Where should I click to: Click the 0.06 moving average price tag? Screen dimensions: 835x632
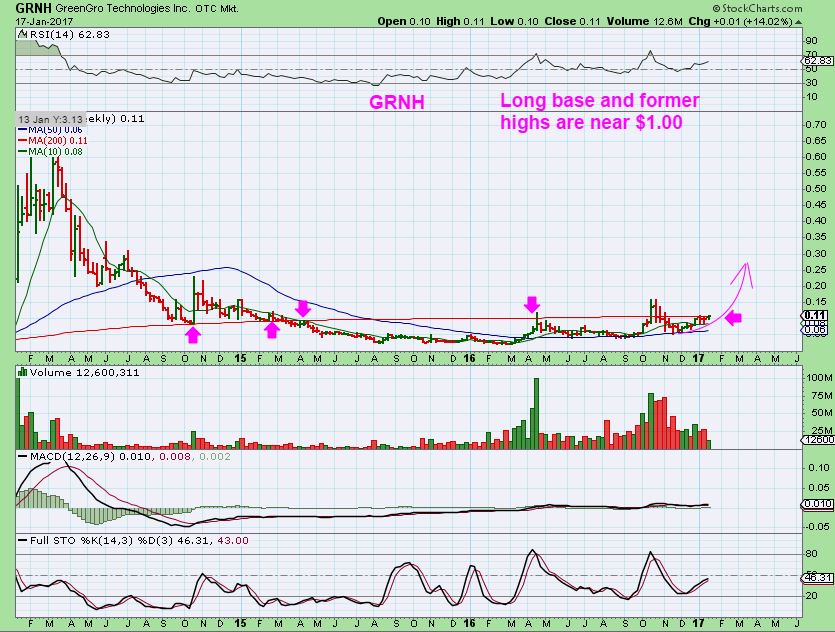815,330
